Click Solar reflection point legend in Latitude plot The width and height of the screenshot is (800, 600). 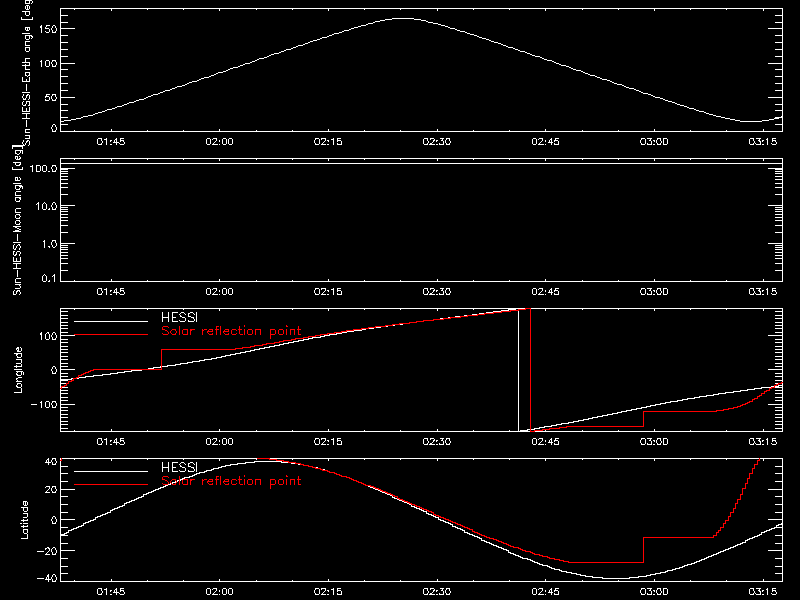click(231, 481)
